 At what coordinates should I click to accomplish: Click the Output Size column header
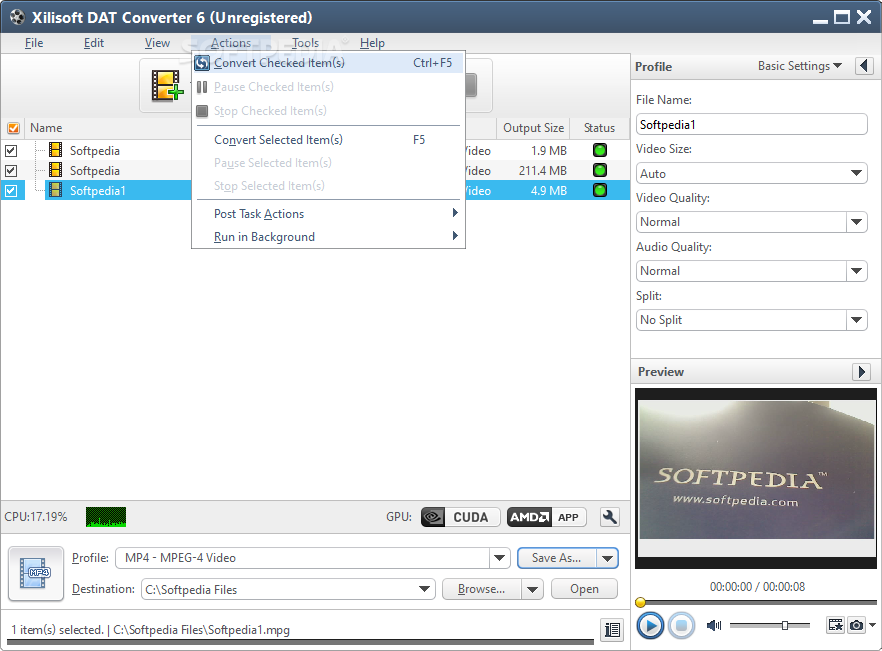pyautogui.click(x=533, y=128)
